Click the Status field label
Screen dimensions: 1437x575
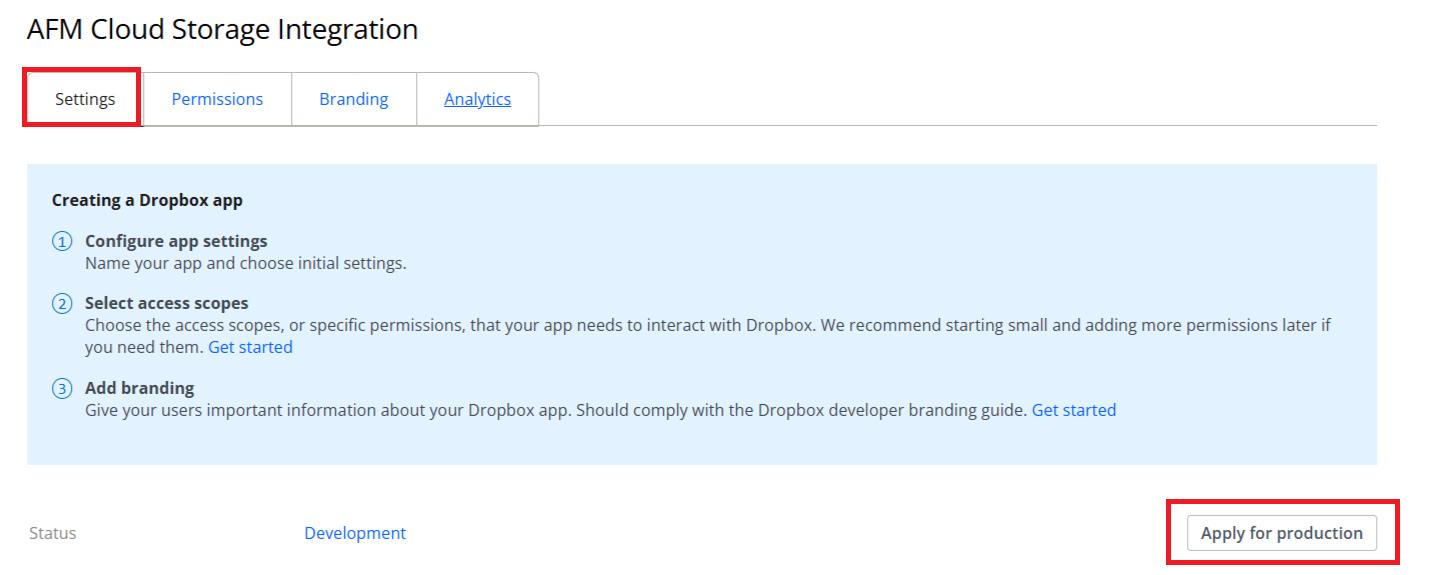click(x=52, y=533)
